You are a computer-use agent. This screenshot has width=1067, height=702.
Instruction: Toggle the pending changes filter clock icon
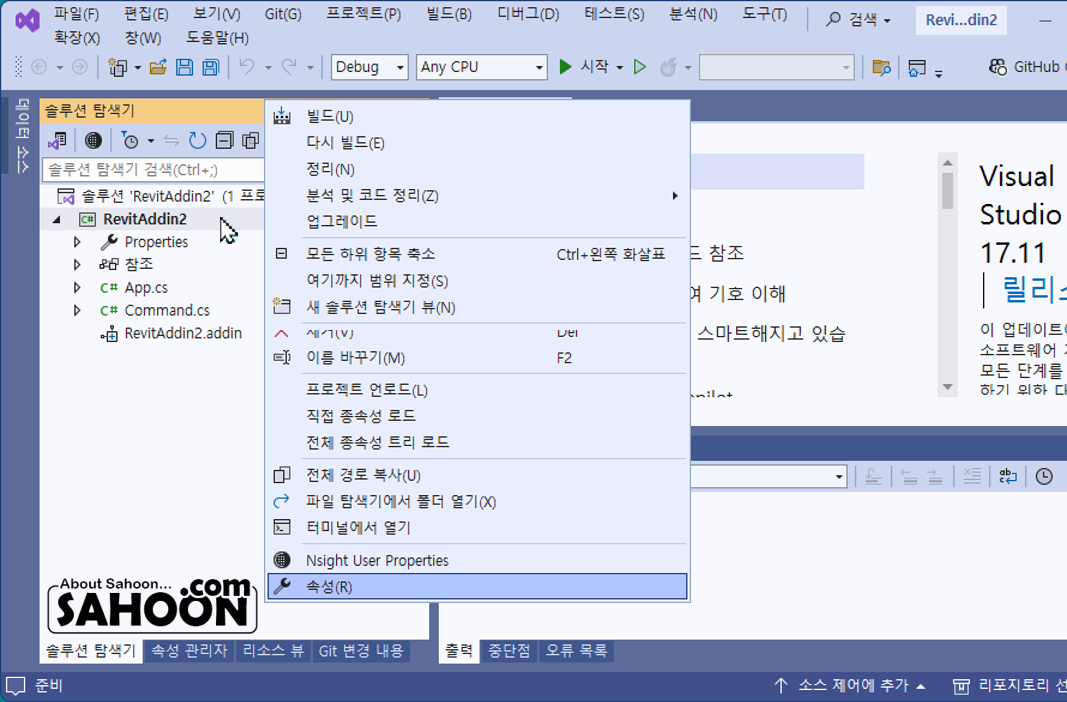point(130,140)
